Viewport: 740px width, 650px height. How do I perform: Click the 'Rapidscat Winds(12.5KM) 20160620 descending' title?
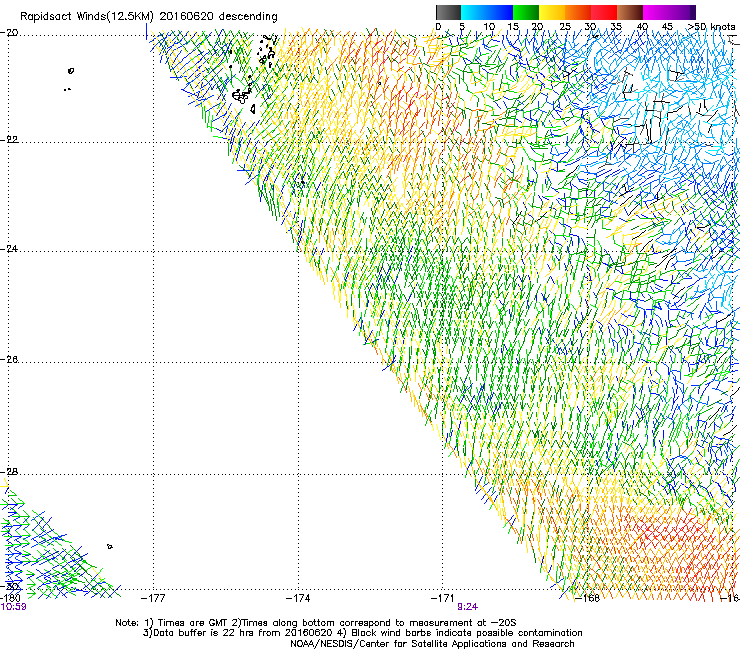coord(149,17)
